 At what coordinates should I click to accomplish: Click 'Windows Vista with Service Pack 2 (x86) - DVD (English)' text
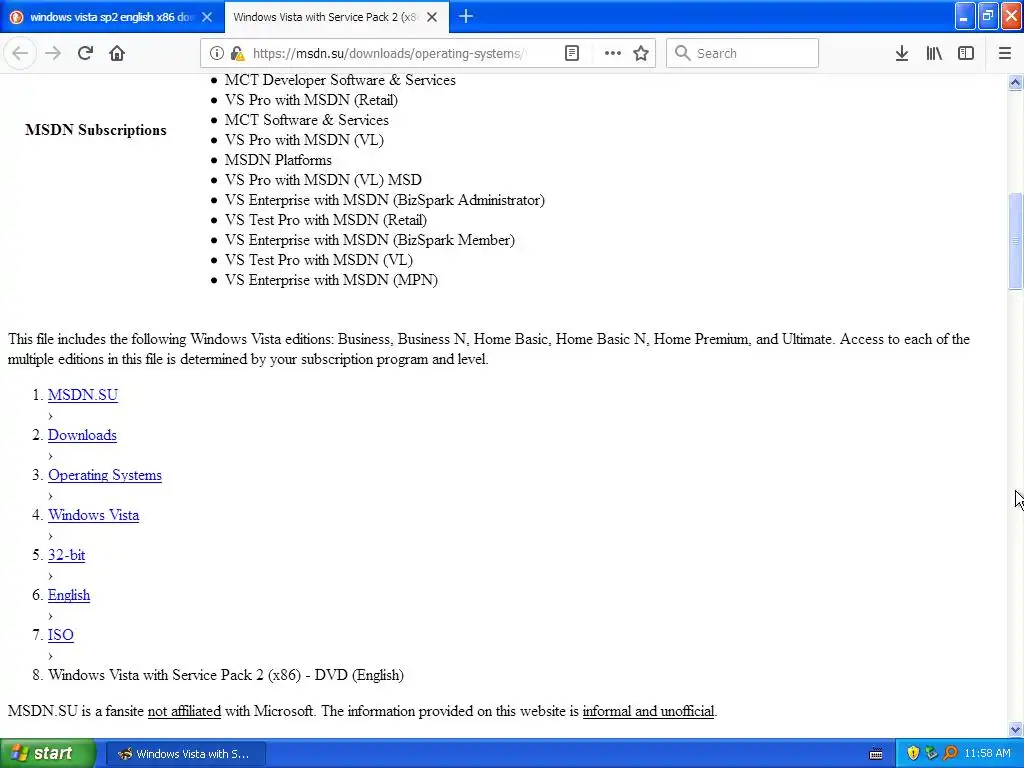(x=226, y=675)
